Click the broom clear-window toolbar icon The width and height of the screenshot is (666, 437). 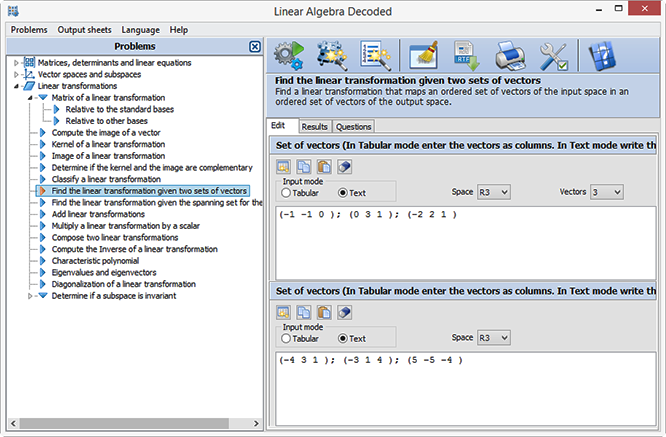(424, 55)
